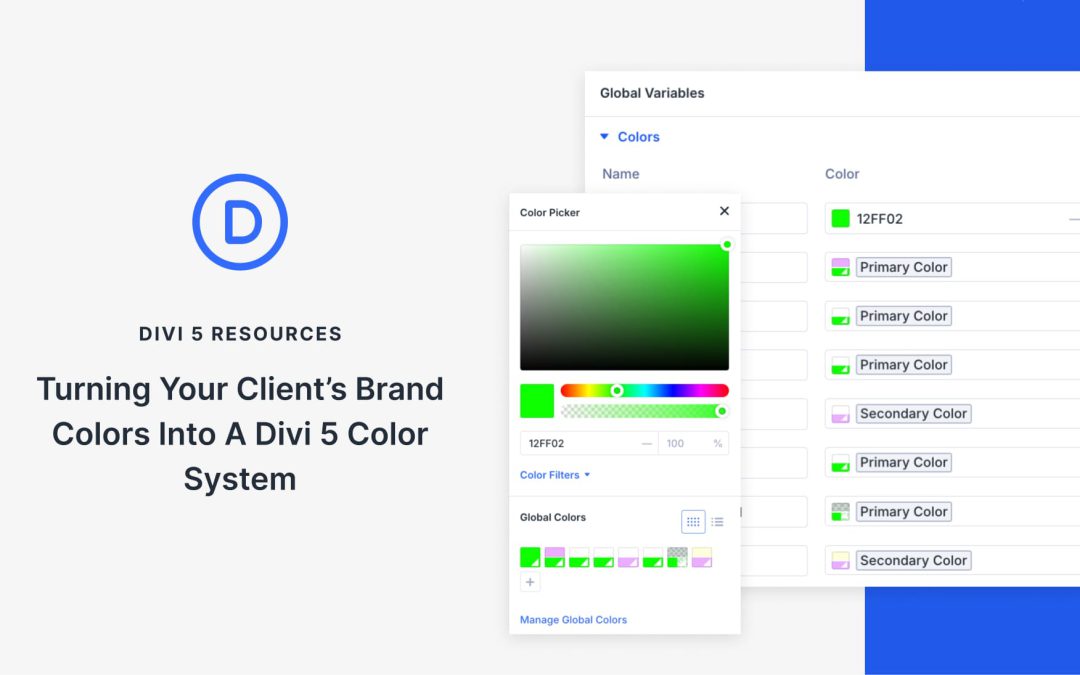The width and height of the screenshot is (1080, 675).
Task: Click the DIVI 5 RESOURCES heading
Action: coord(240,333)
